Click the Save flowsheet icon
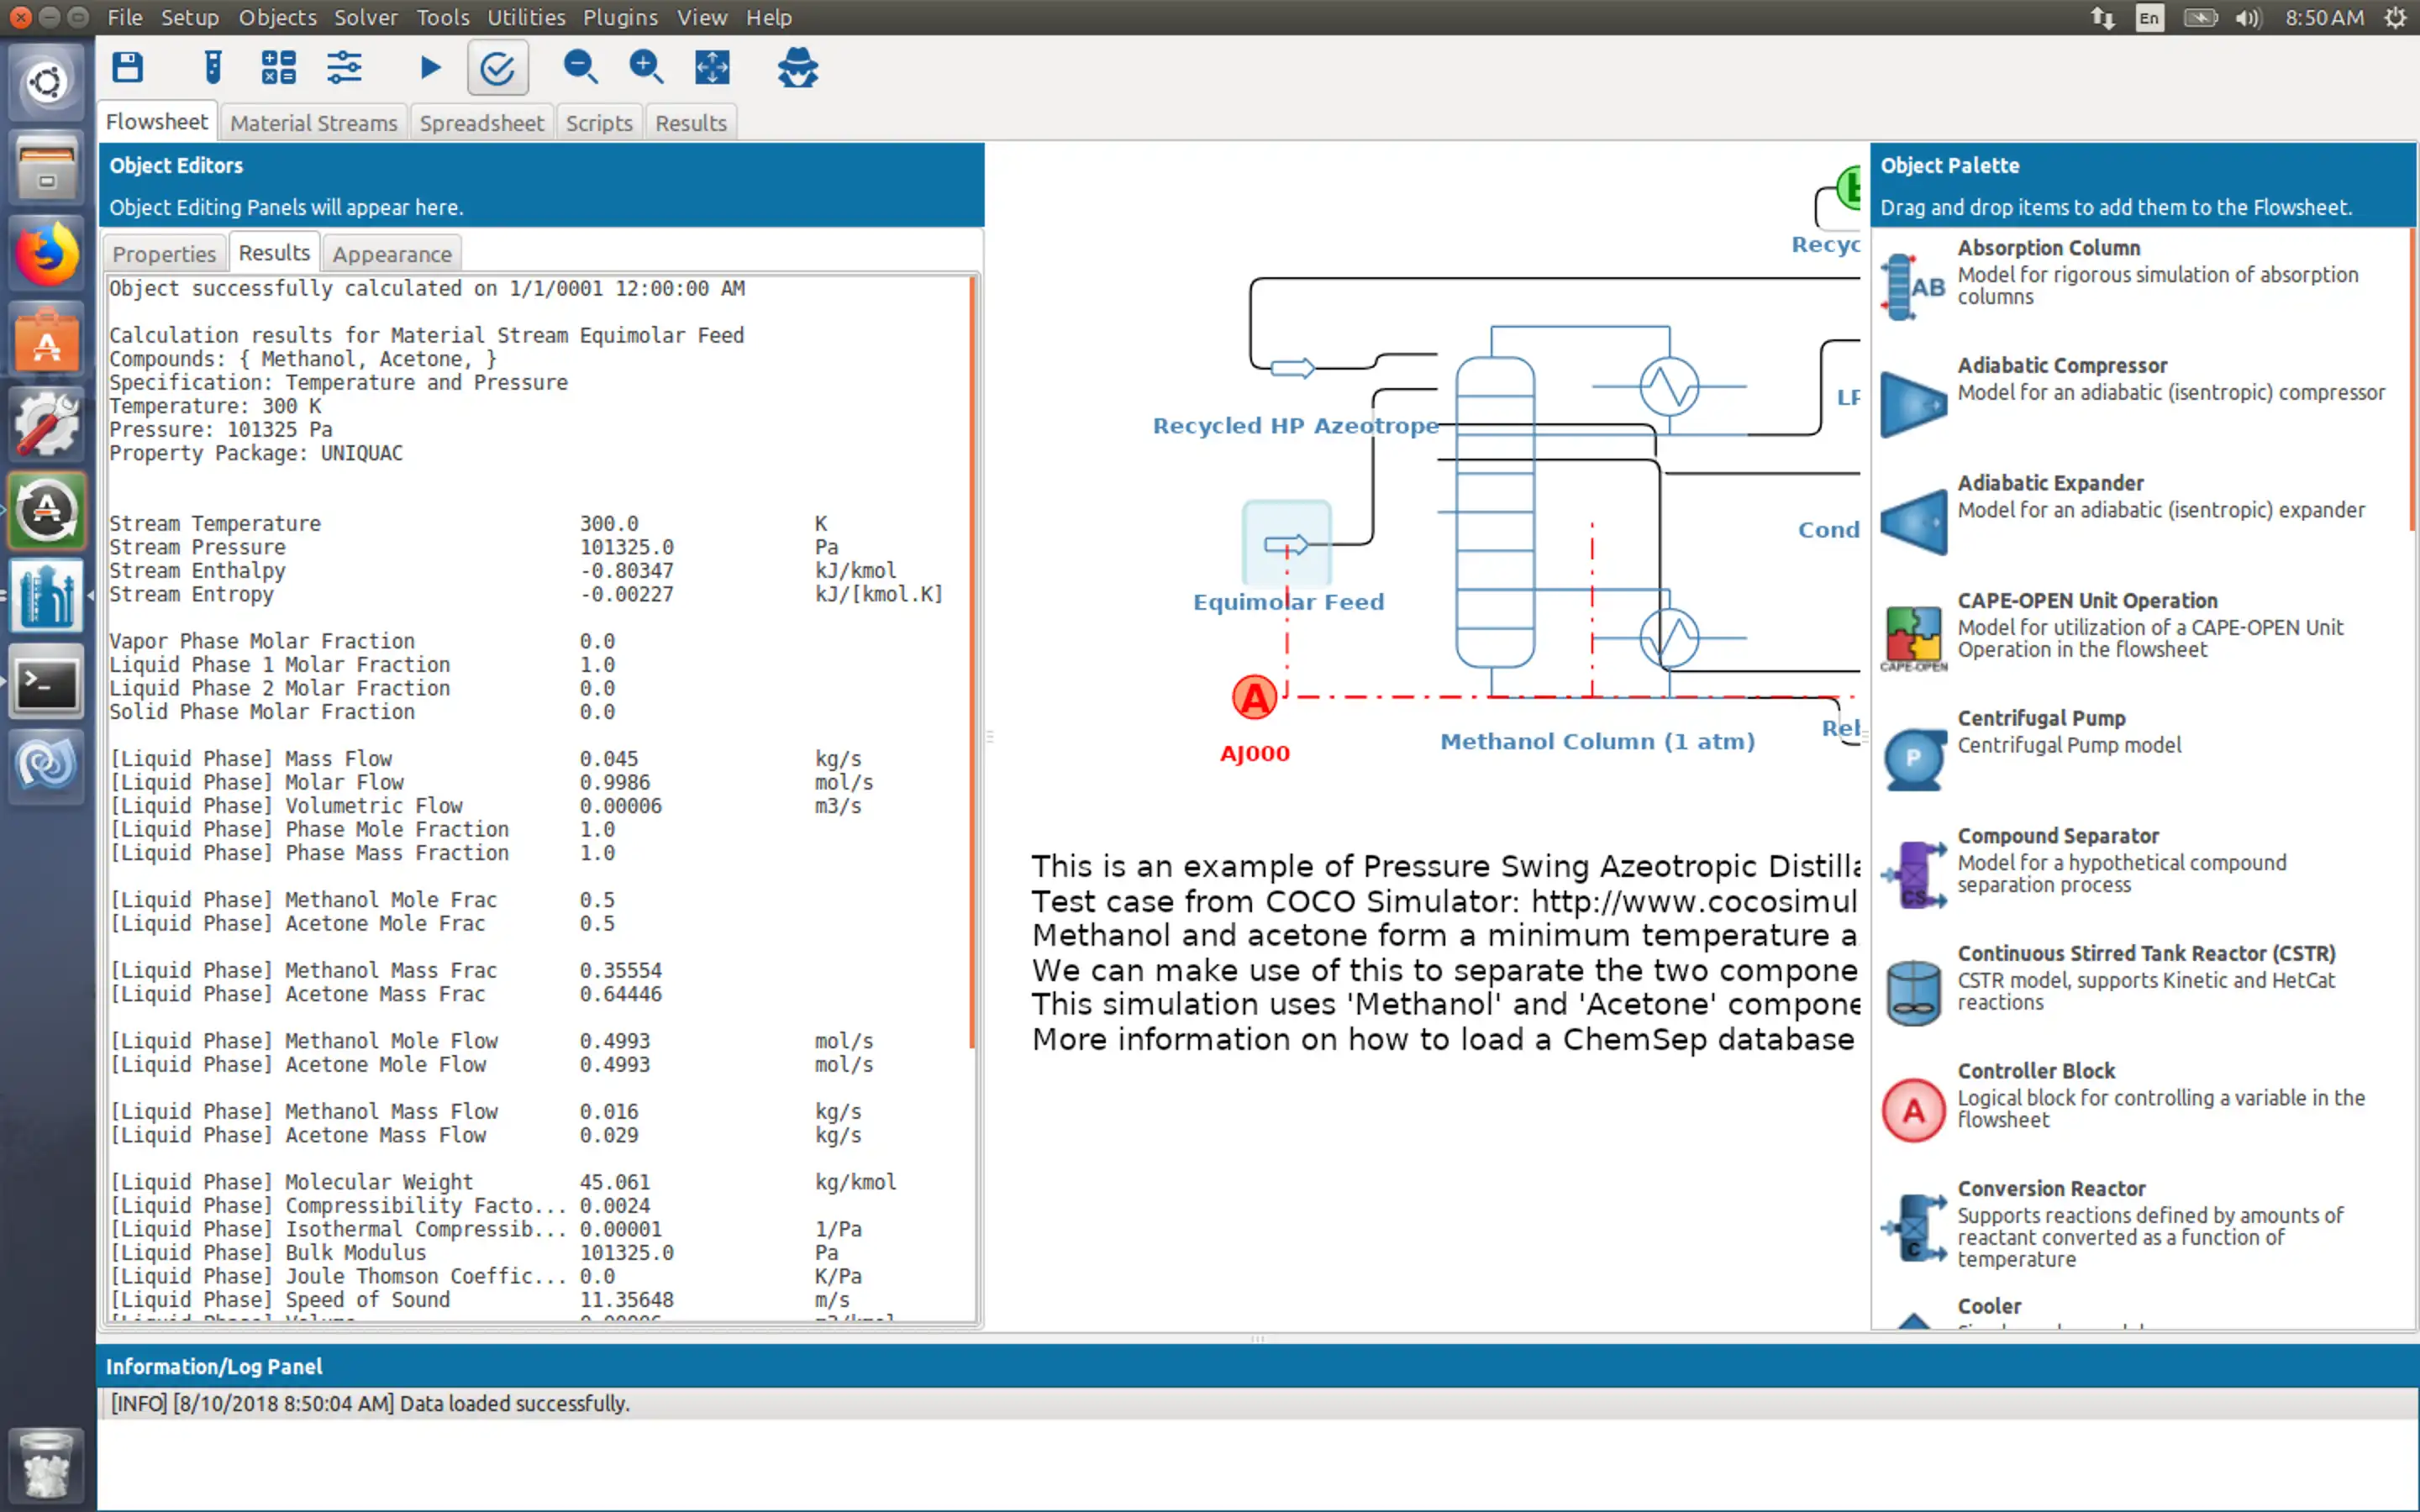The image size is (2420, 1512). coord(131,68)
